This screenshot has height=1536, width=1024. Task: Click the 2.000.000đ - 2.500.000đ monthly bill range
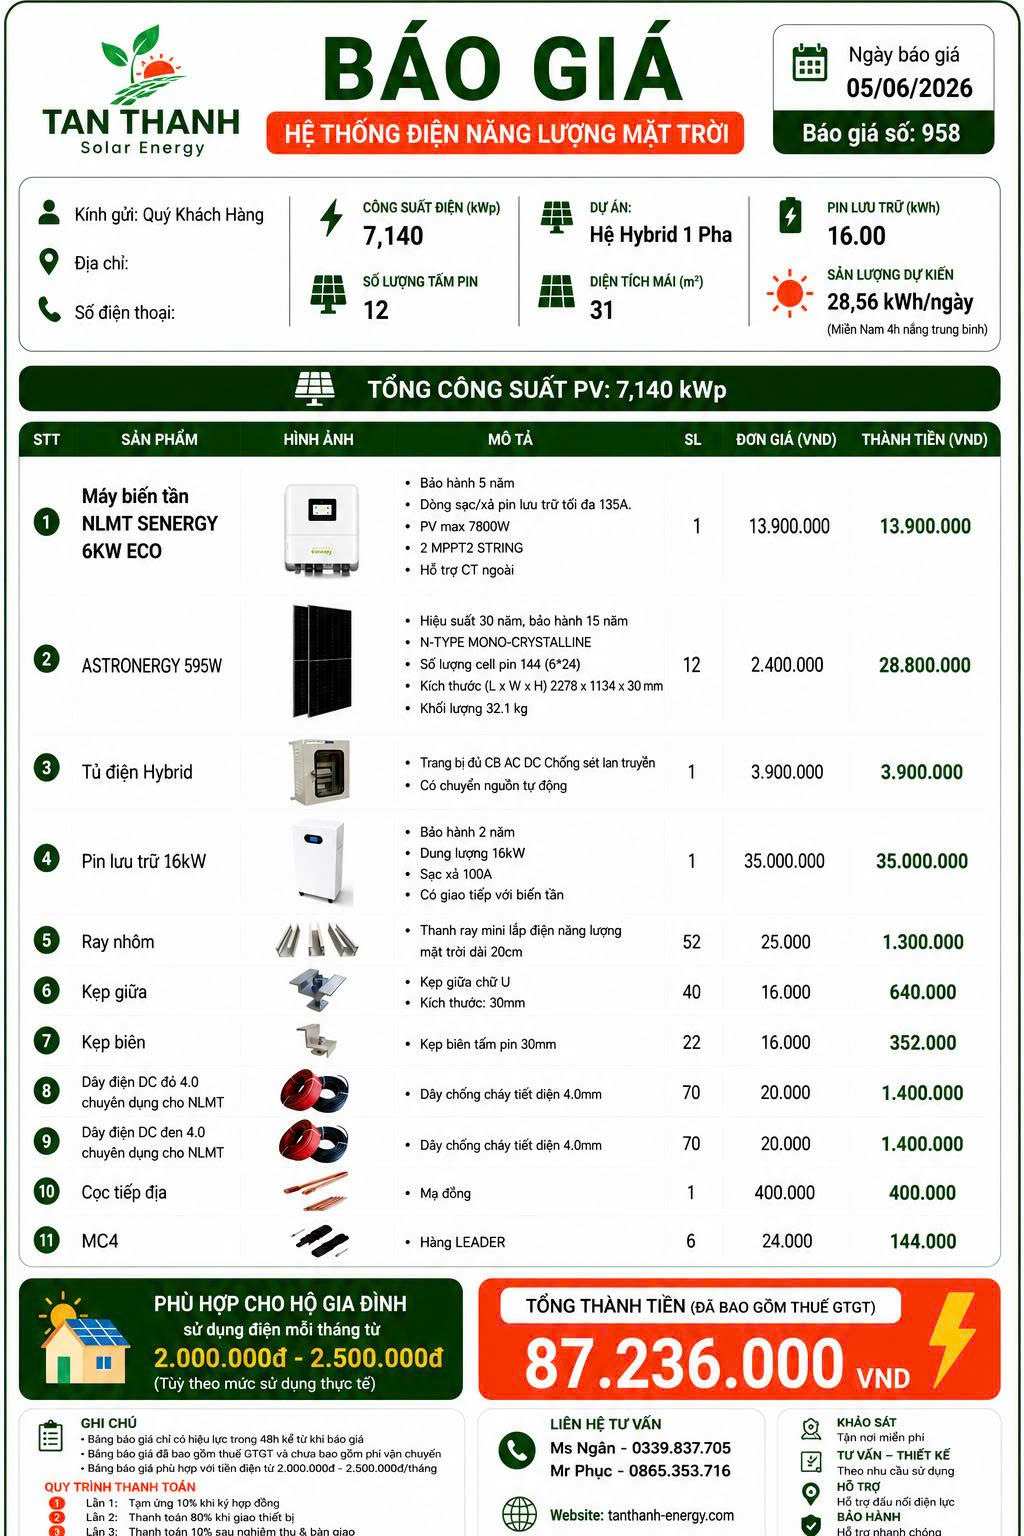pos(298,1357)
